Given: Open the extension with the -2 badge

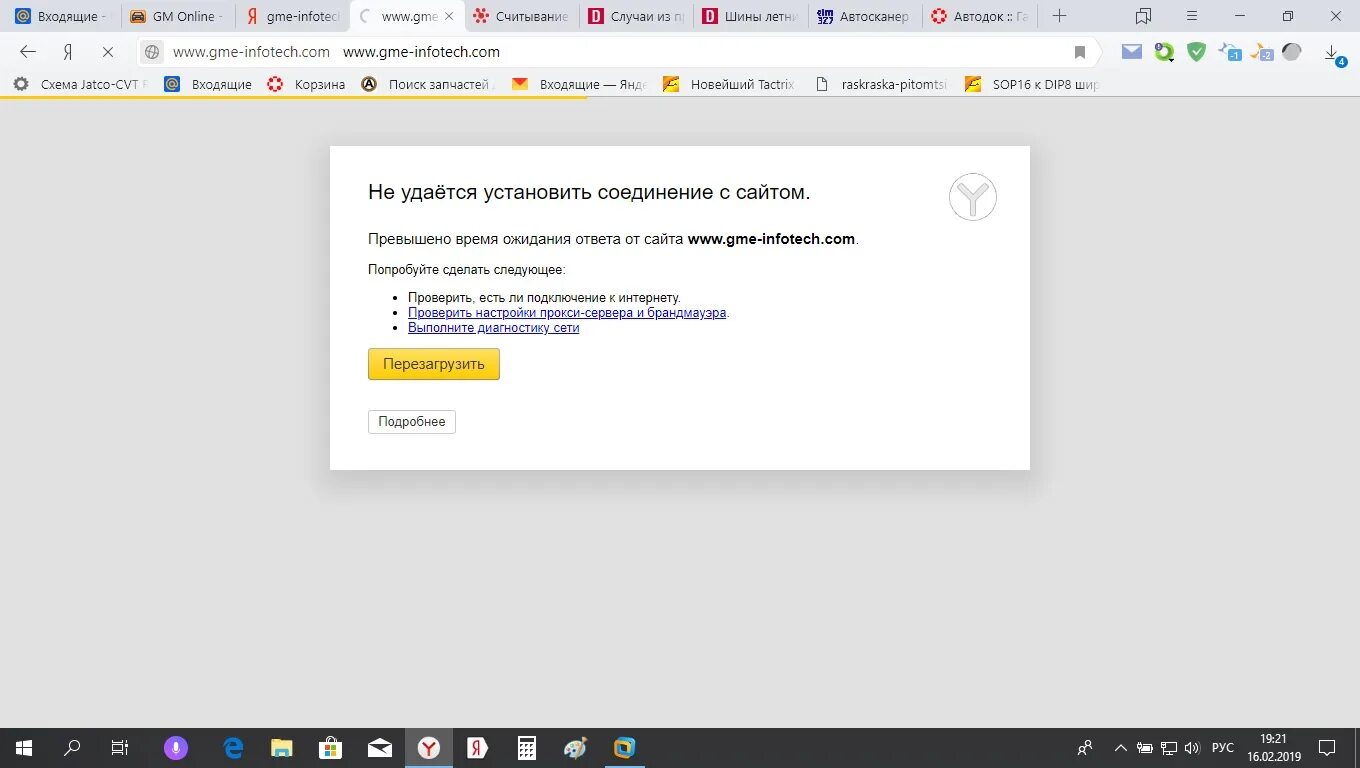Looking at the screenshot, I should coord(1262,52).
